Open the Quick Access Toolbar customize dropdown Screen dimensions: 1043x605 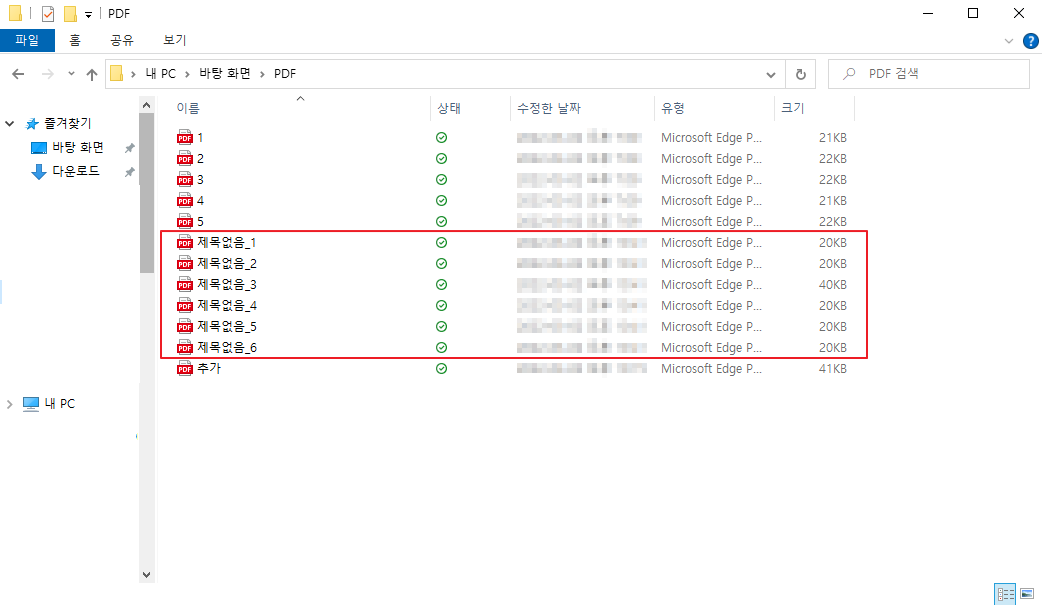(x=86, y=13)
